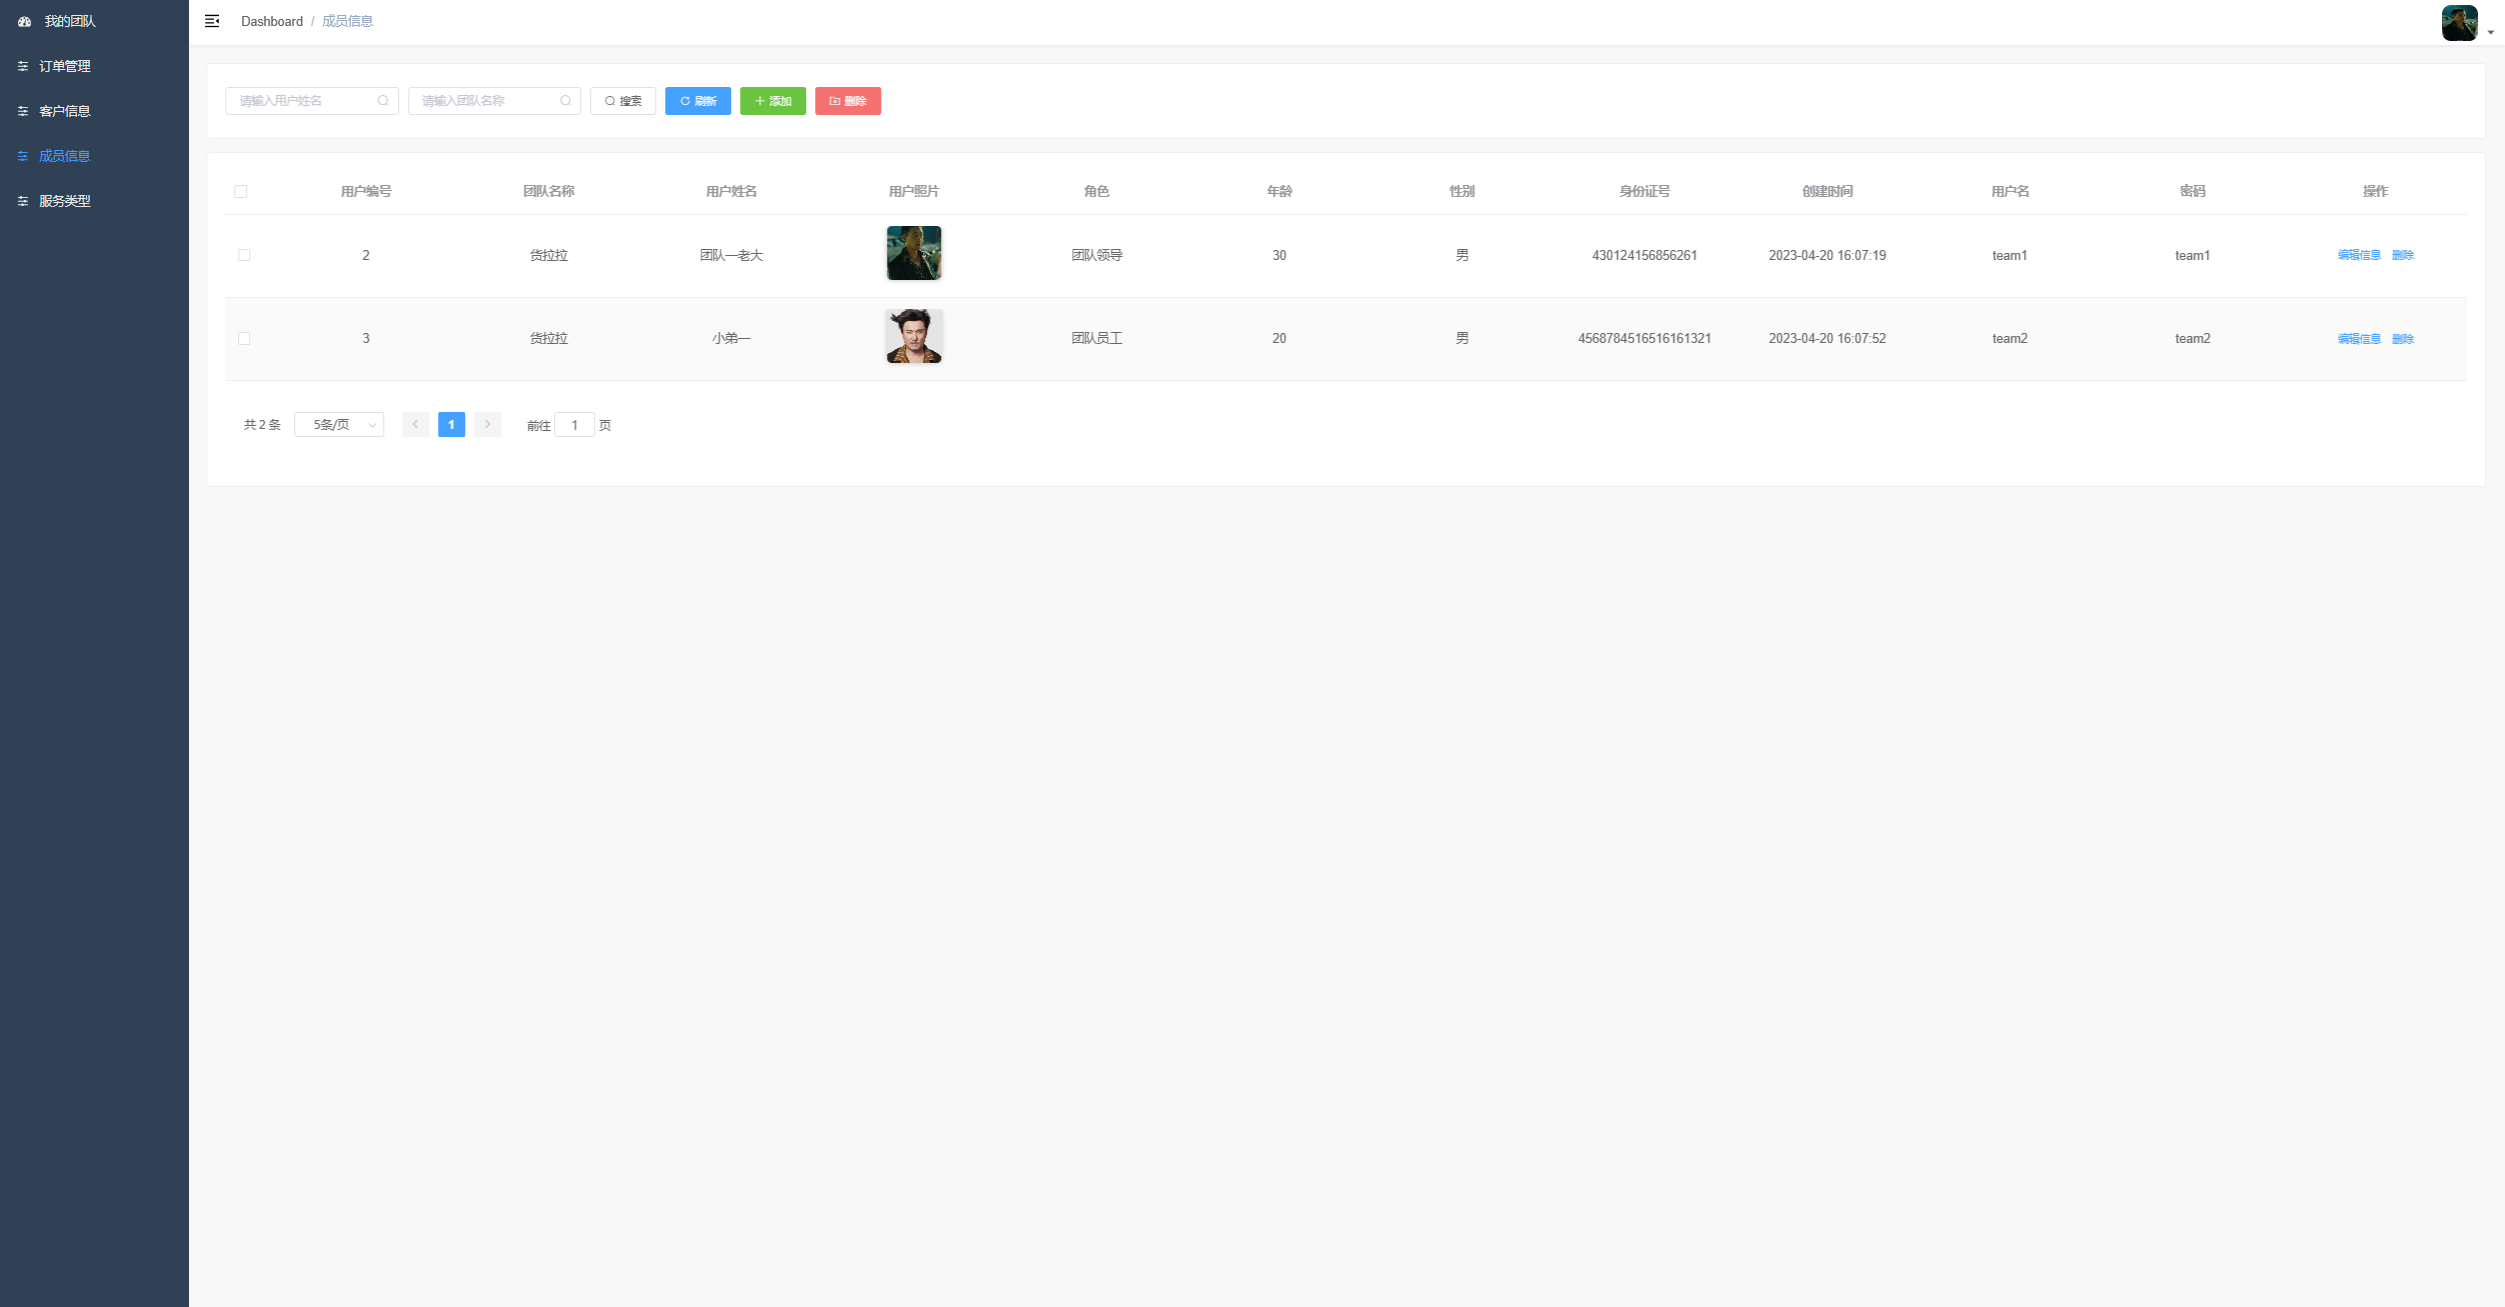Click the refresh icon on 刷新 button

pyautogui.click(x=684, y=100)
